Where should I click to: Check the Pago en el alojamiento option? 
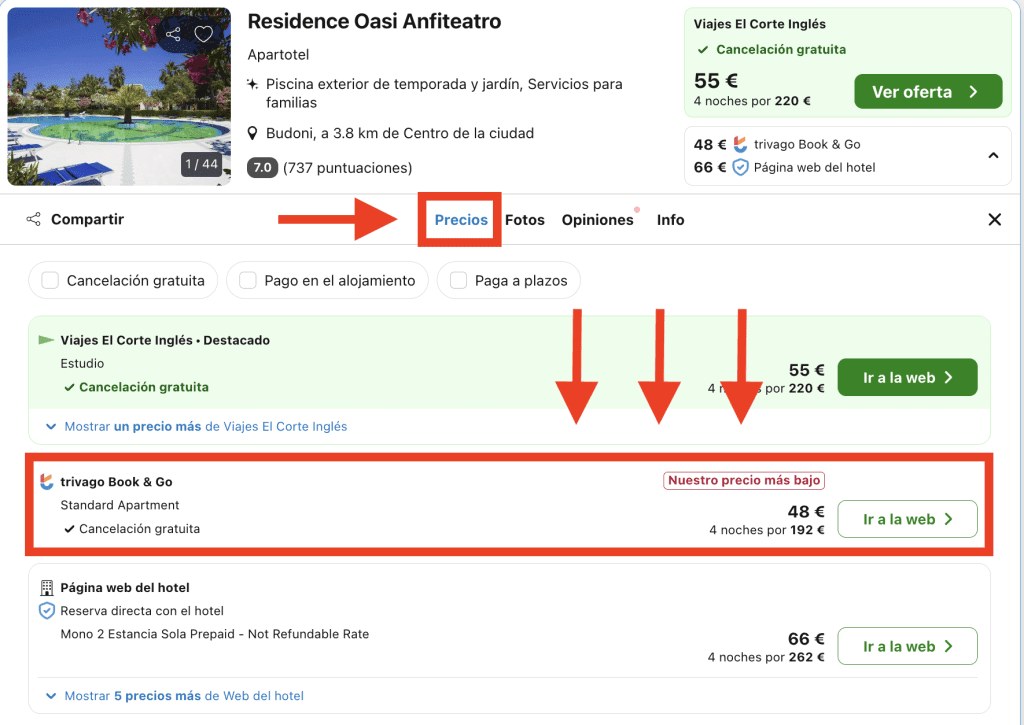pyautogui.click(x=248, y=281)
